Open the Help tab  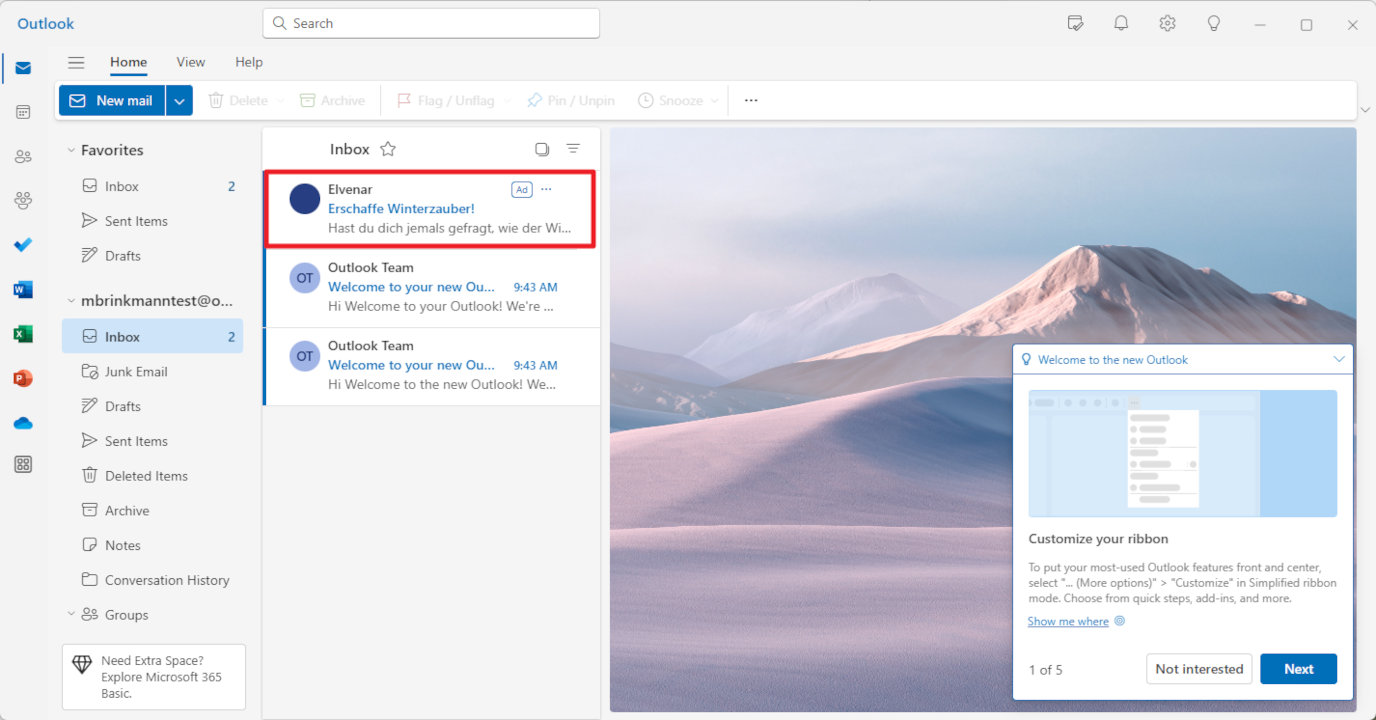pyautogui.click(x=248, y=62)
